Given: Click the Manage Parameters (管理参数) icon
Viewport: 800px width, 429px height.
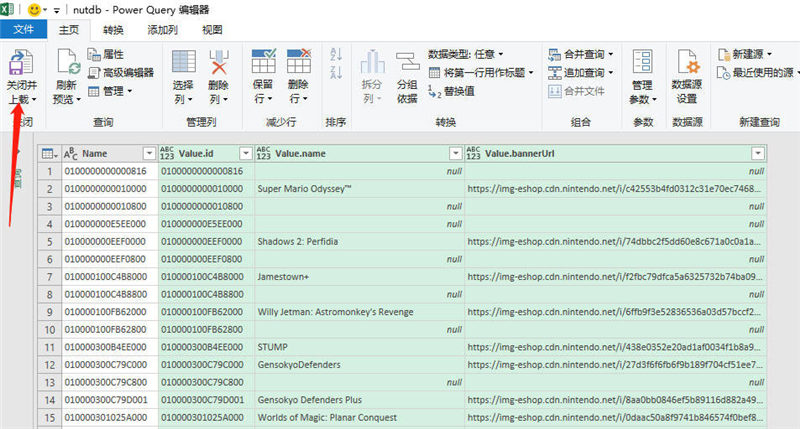Looking at the screenshot, I should [x=642, y=62].
